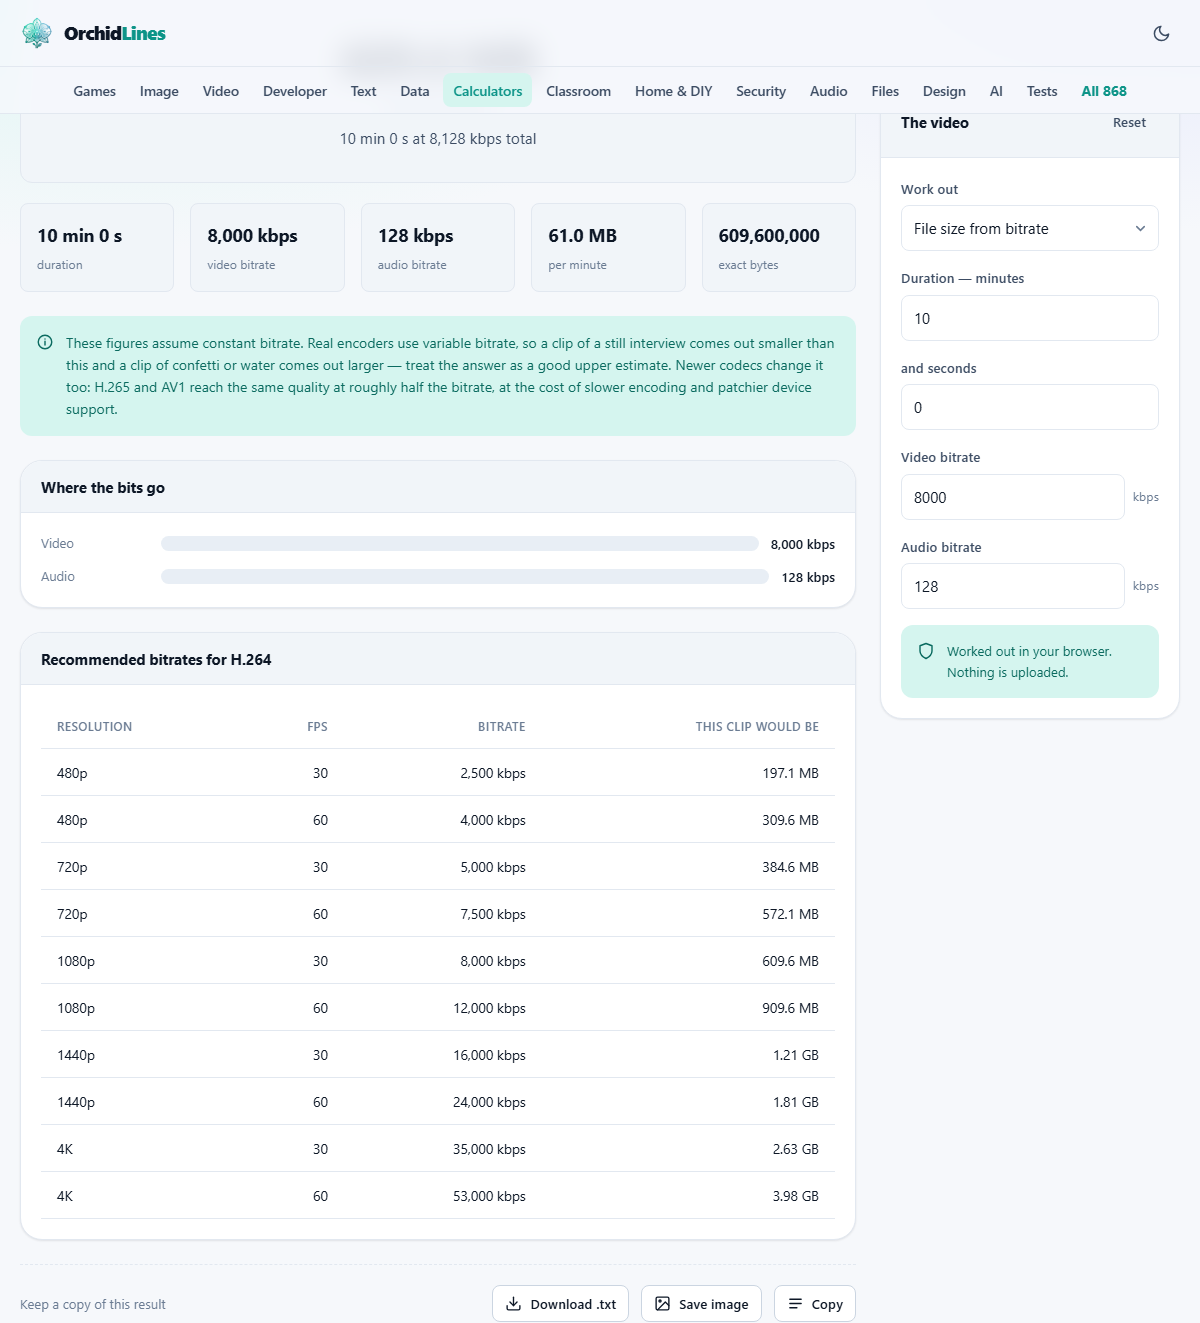Open the Image category
This screenshot has height=1323, width=1200.
coord(159,91)
